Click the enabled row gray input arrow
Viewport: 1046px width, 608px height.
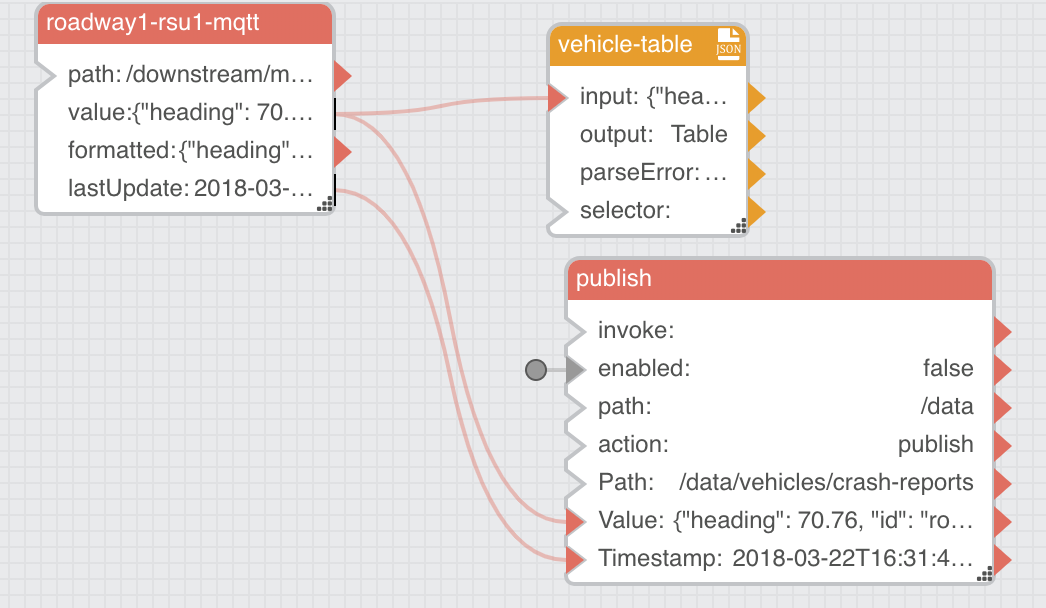tap(576, 369)
